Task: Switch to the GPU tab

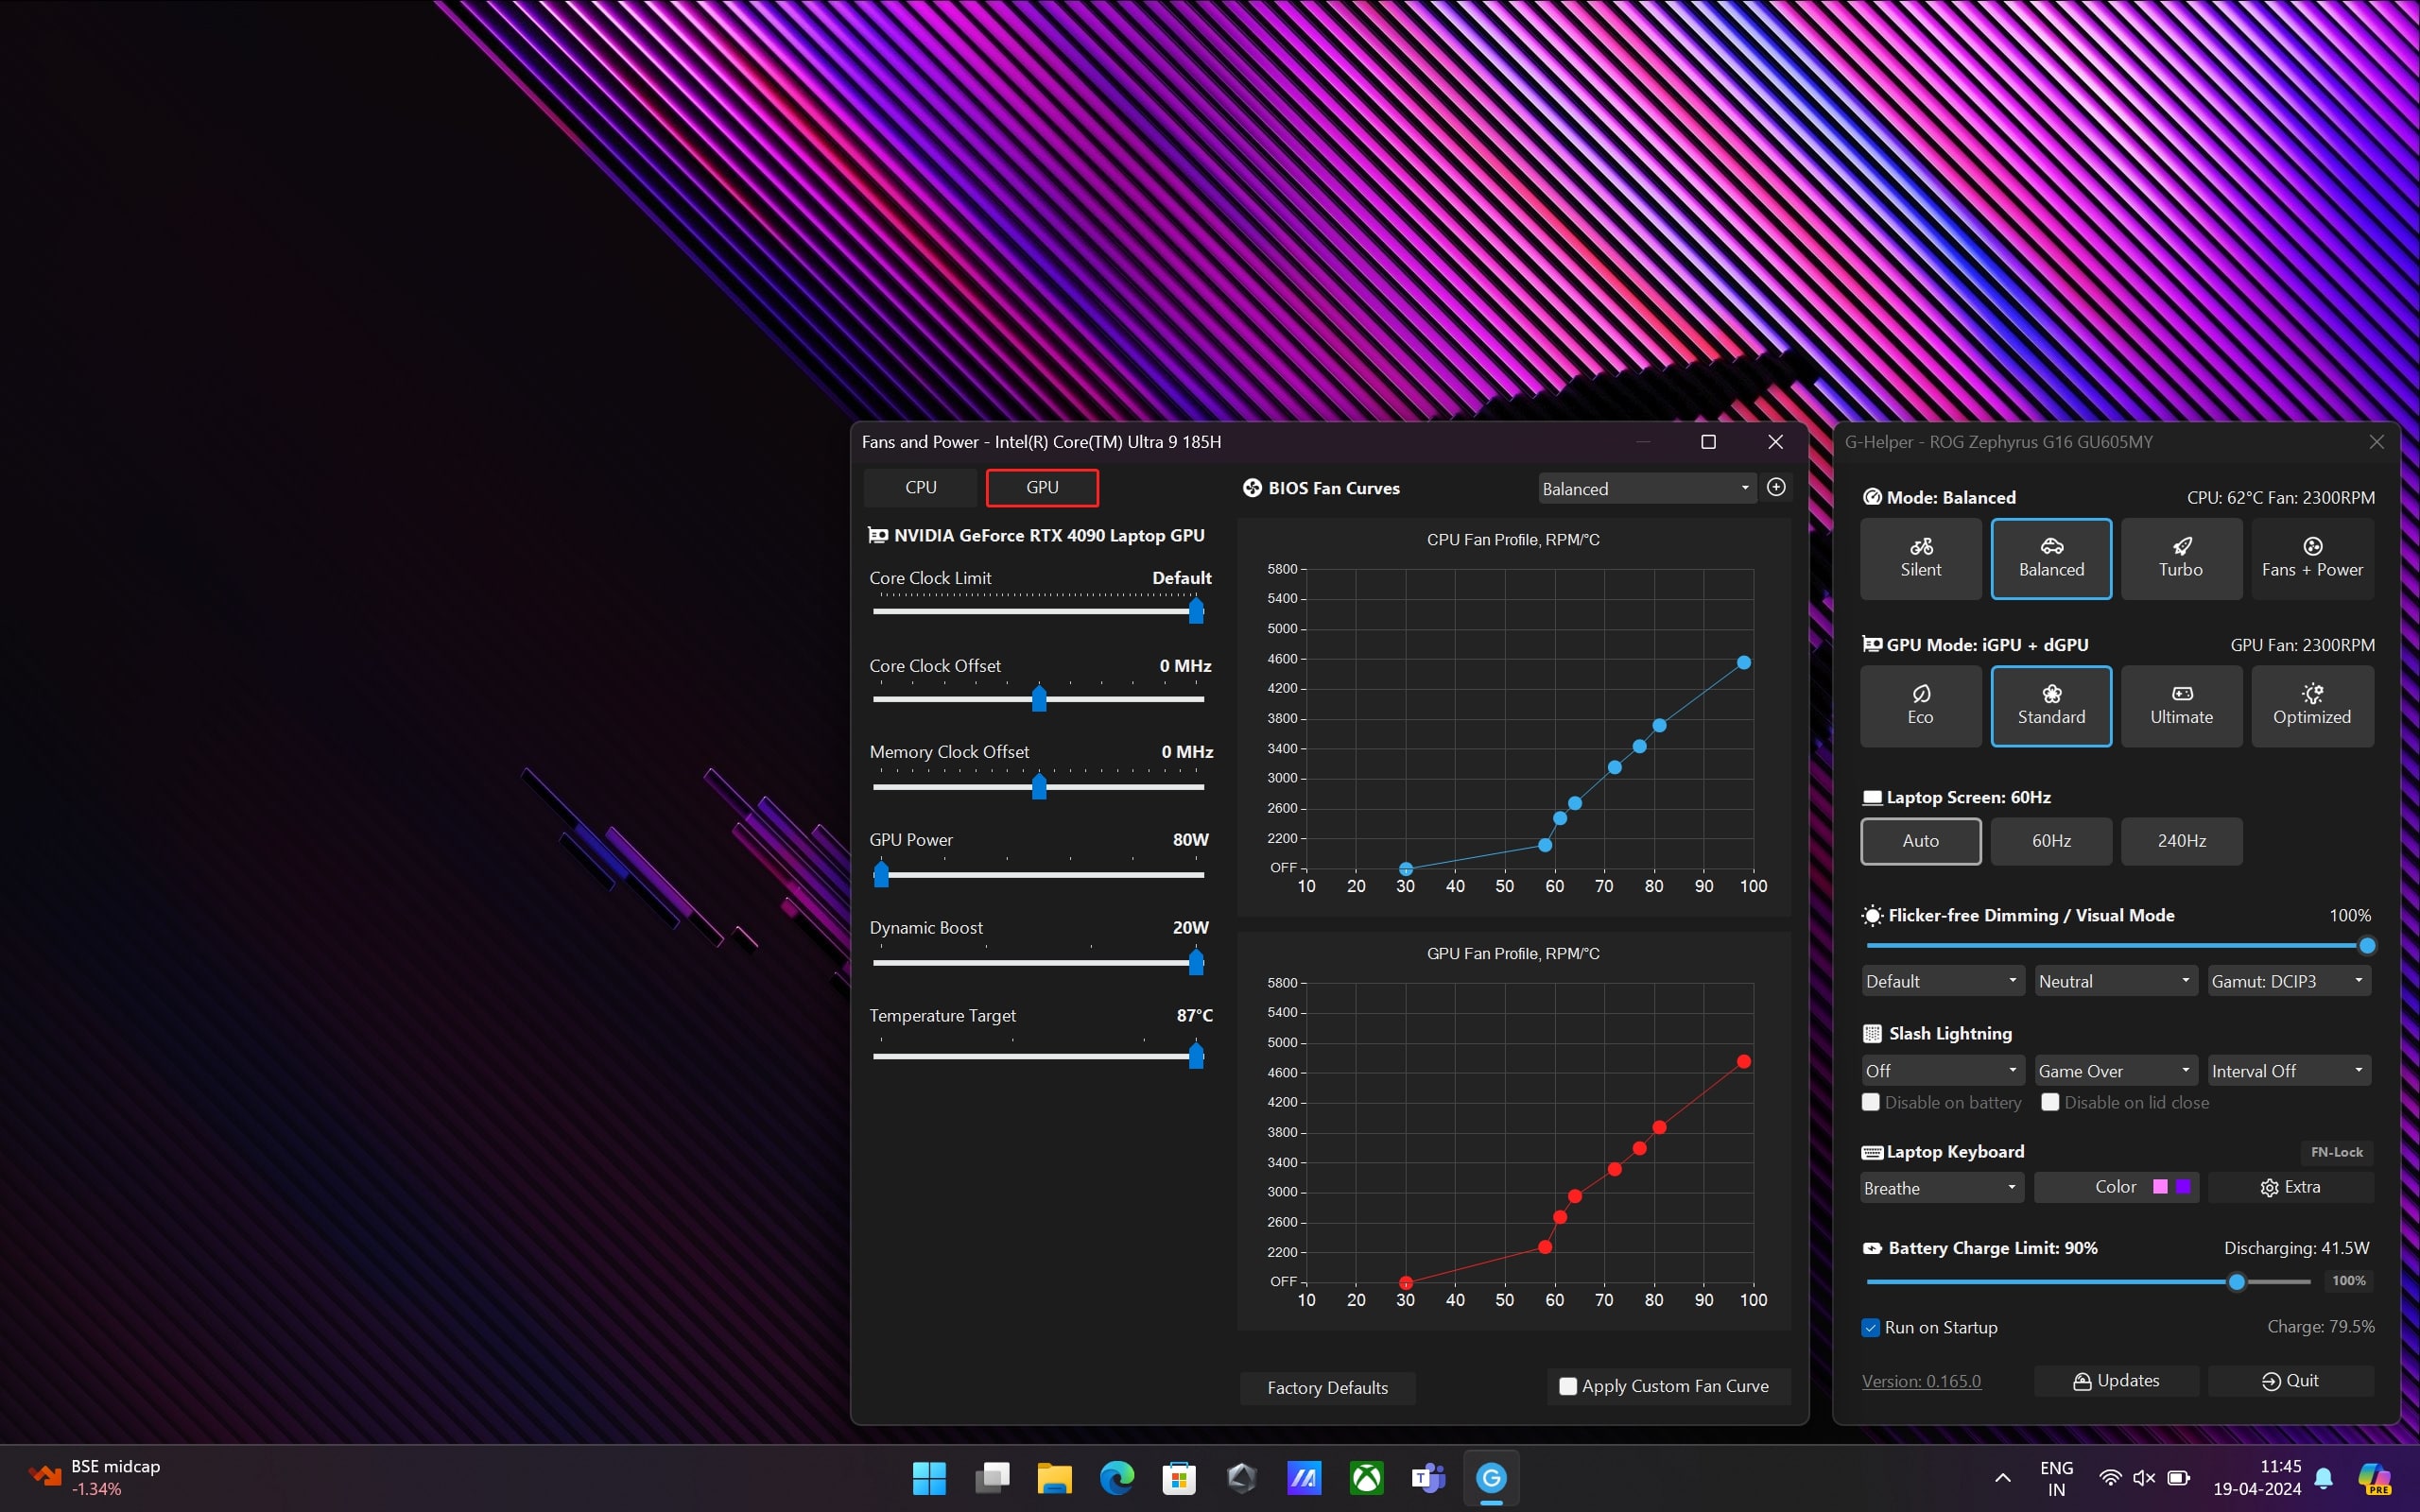Action: [1042, 487]
